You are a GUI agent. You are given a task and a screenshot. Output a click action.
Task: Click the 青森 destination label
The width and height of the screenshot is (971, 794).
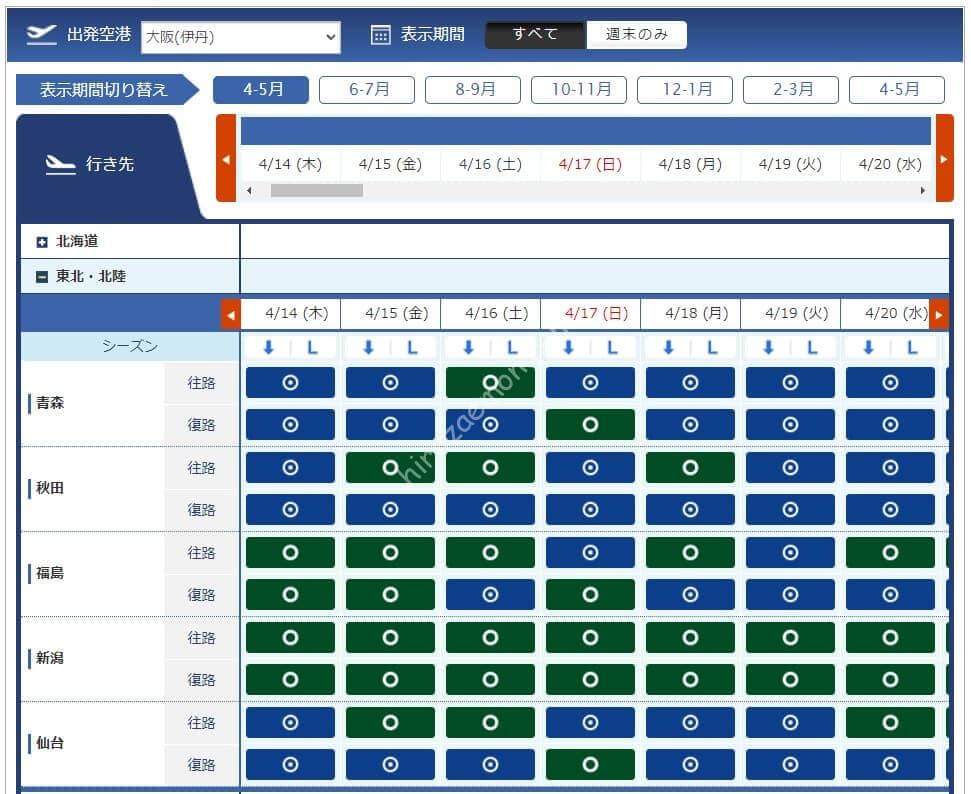(50, 403)
